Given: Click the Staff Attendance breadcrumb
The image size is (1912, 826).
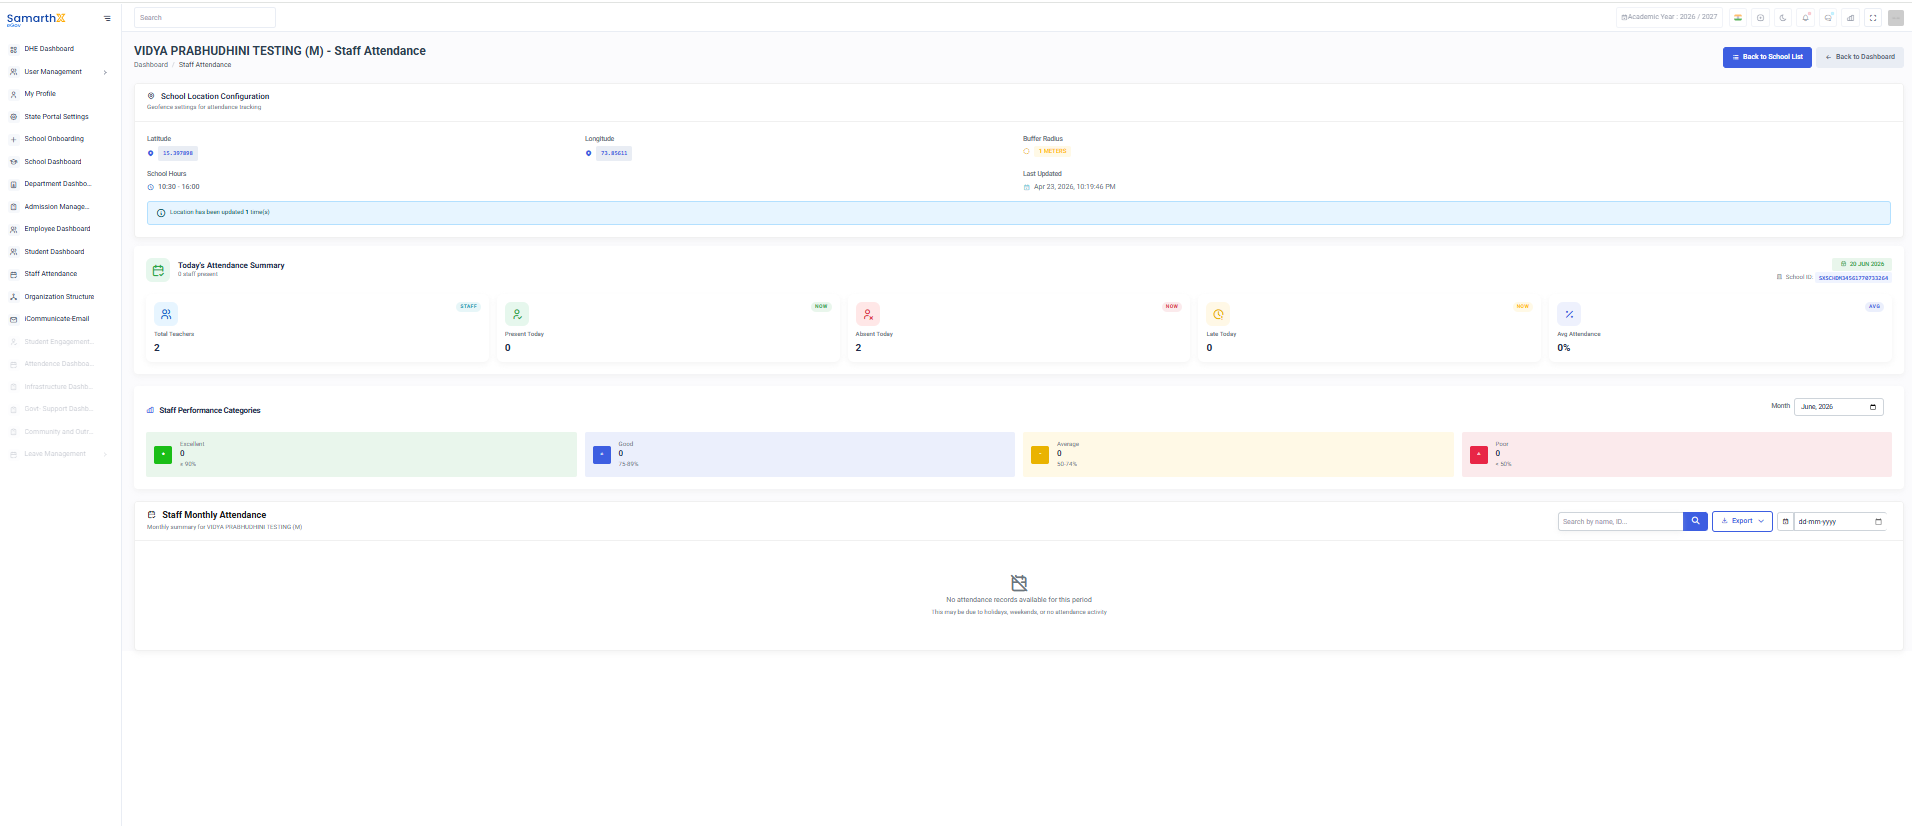Looking at the screenshot, I should 205,65.
